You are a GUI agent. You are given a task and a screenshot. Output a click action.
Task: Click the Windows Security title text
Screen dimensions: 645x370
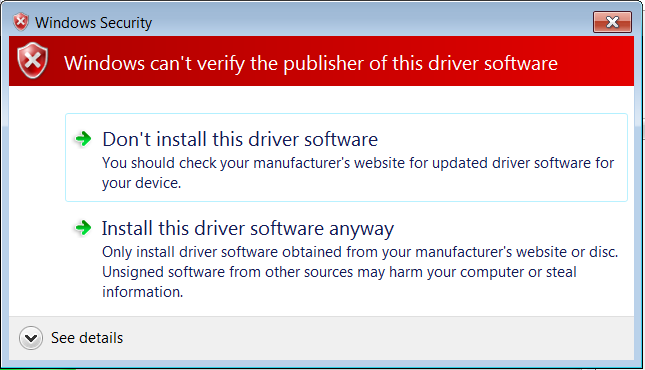[x=93, y=23]
